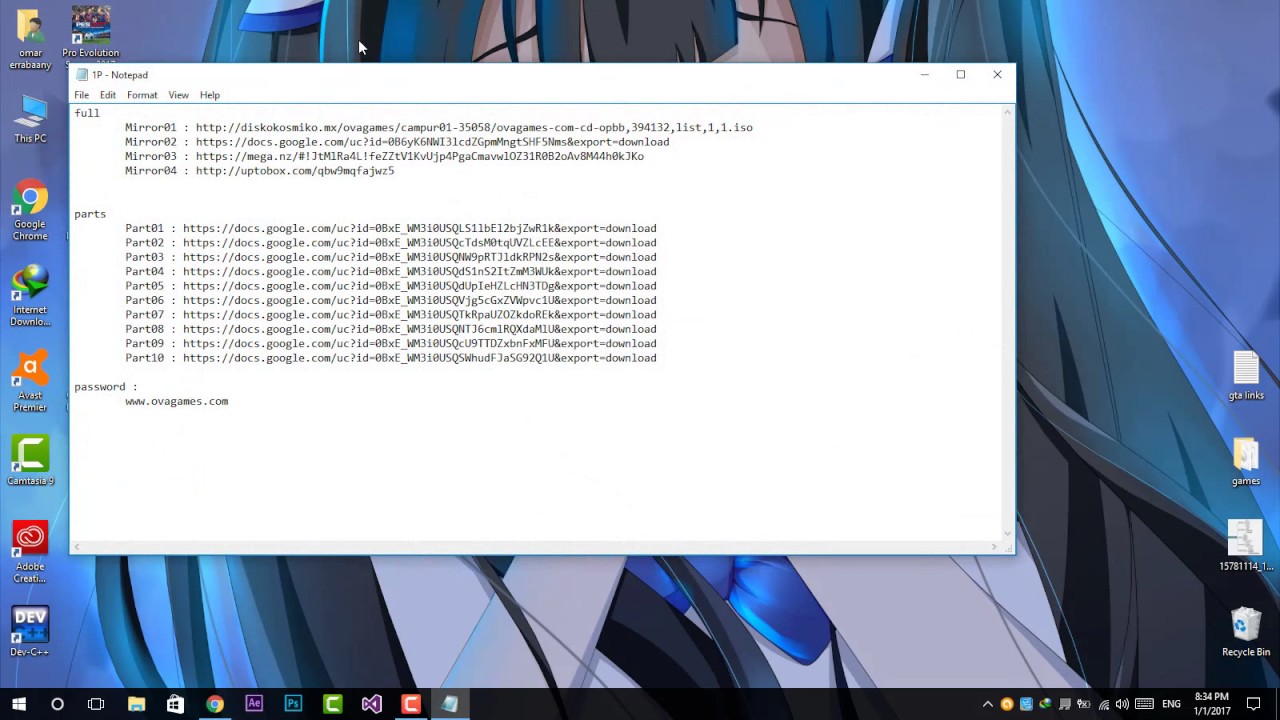Click the Mirror02 docs.google.com link line
The height and width of the screenshot is (720, 1280).
coord(397,142)
